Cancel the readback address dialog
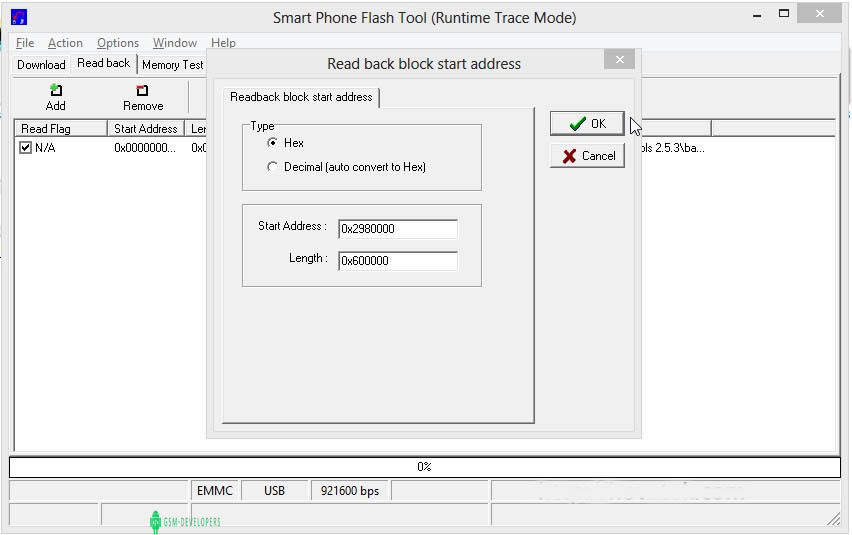Image resolution: width=852 pixels, height=535 pixels. [x=587, y=156]
